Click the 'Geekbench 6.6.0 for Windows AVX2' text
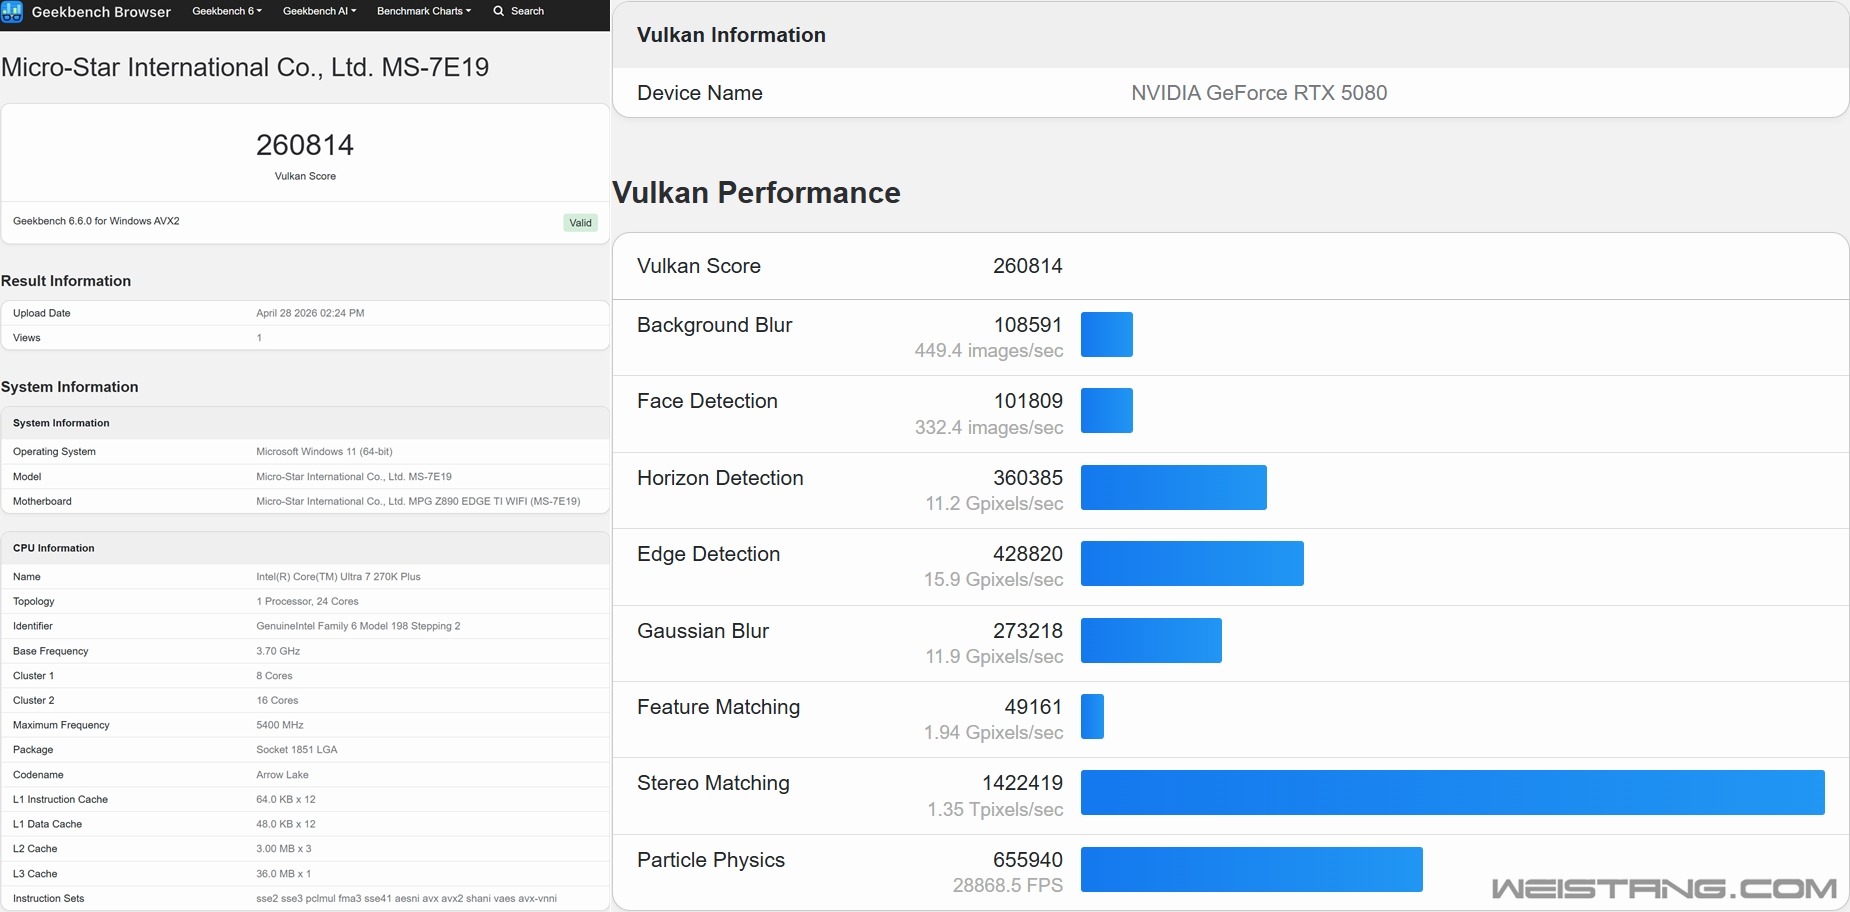The height and width of the screenshot is (912, 1850). click(x=96, y=221)
